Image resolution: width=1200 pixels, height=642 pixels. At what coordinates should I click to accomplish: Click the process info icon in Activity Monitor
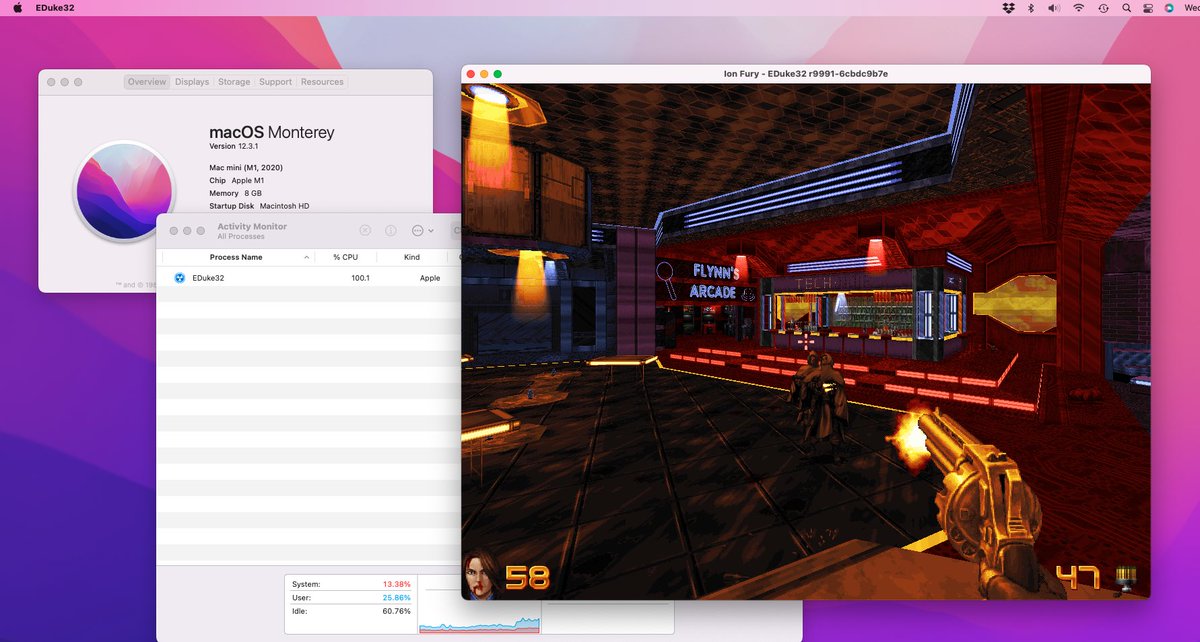point(391,230)
